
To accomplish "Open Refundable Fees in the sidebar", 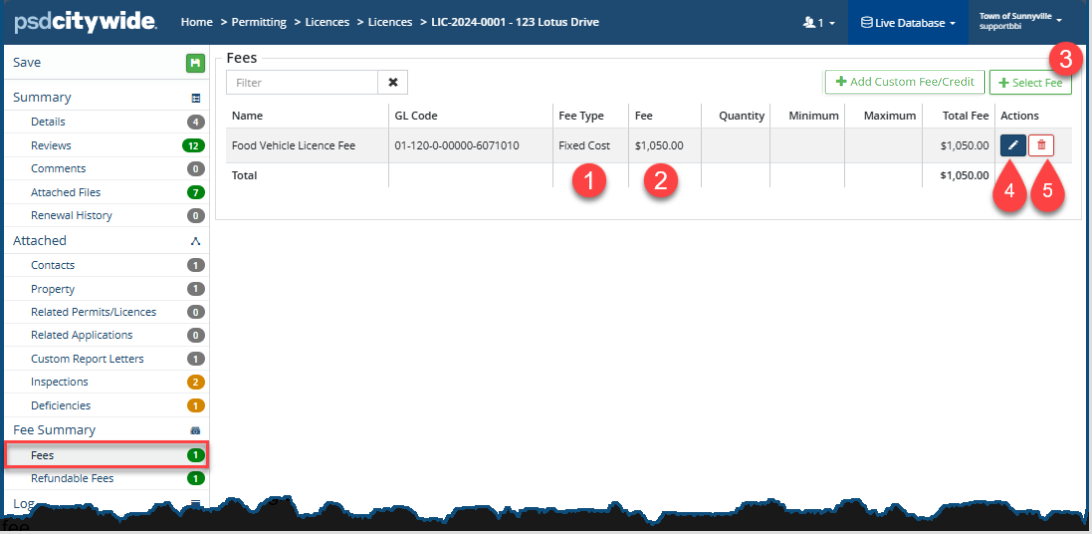I will tap(72, 478).
